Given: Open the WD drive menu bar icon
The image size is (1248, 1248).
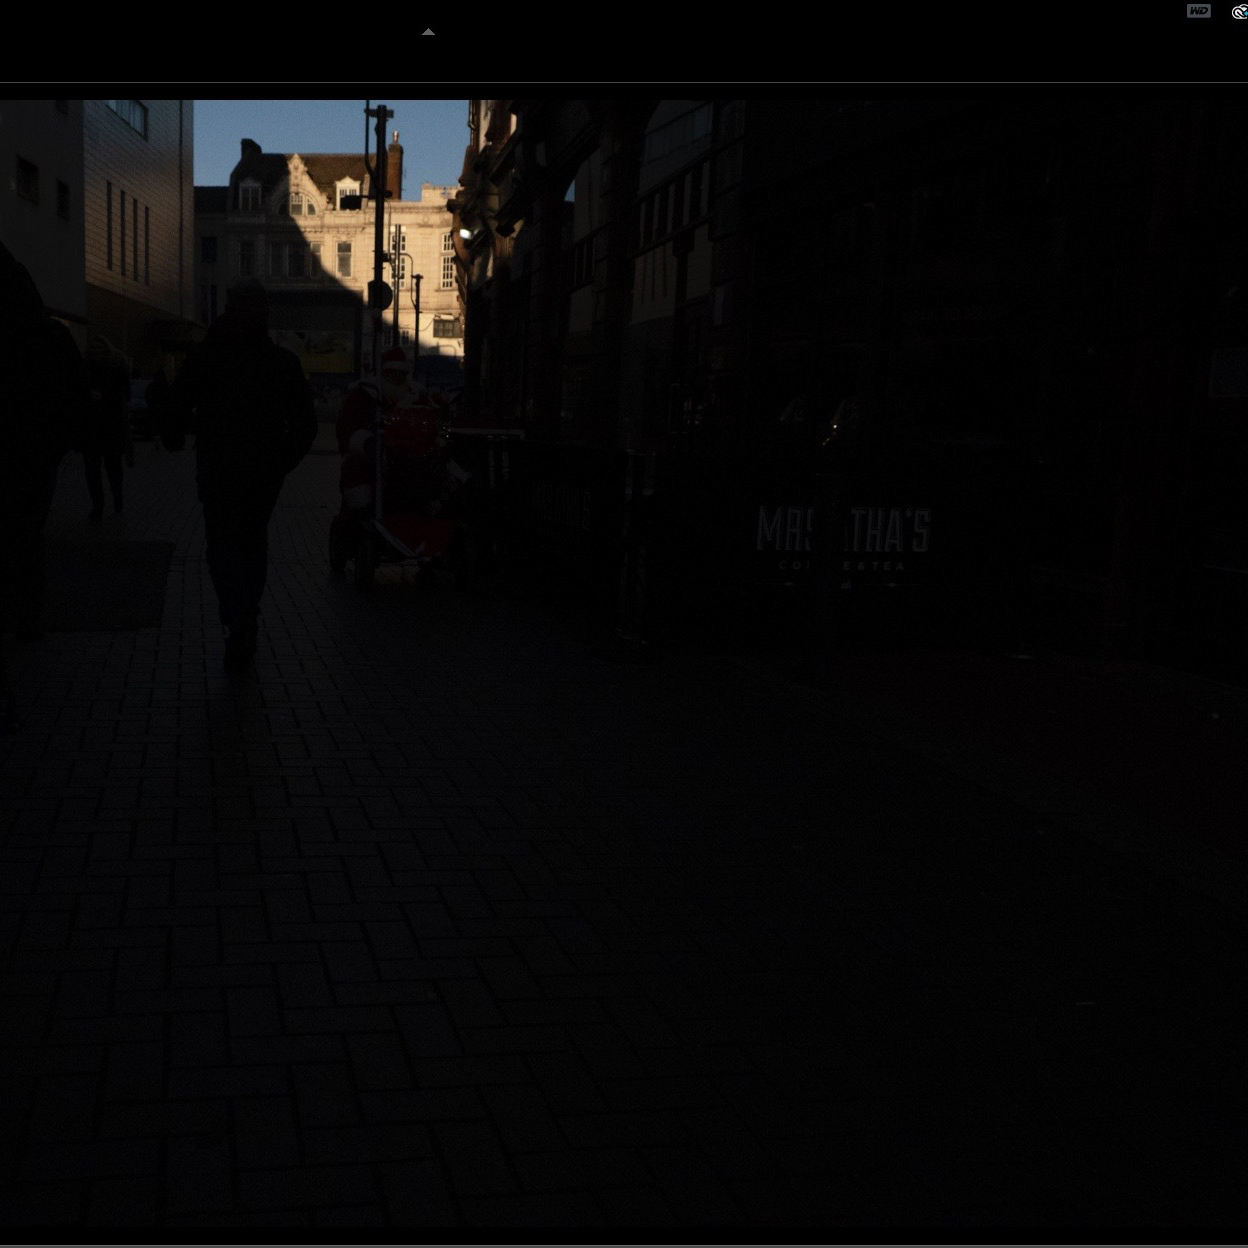Looking at the screenshot, I should [x=1198, y=11].
